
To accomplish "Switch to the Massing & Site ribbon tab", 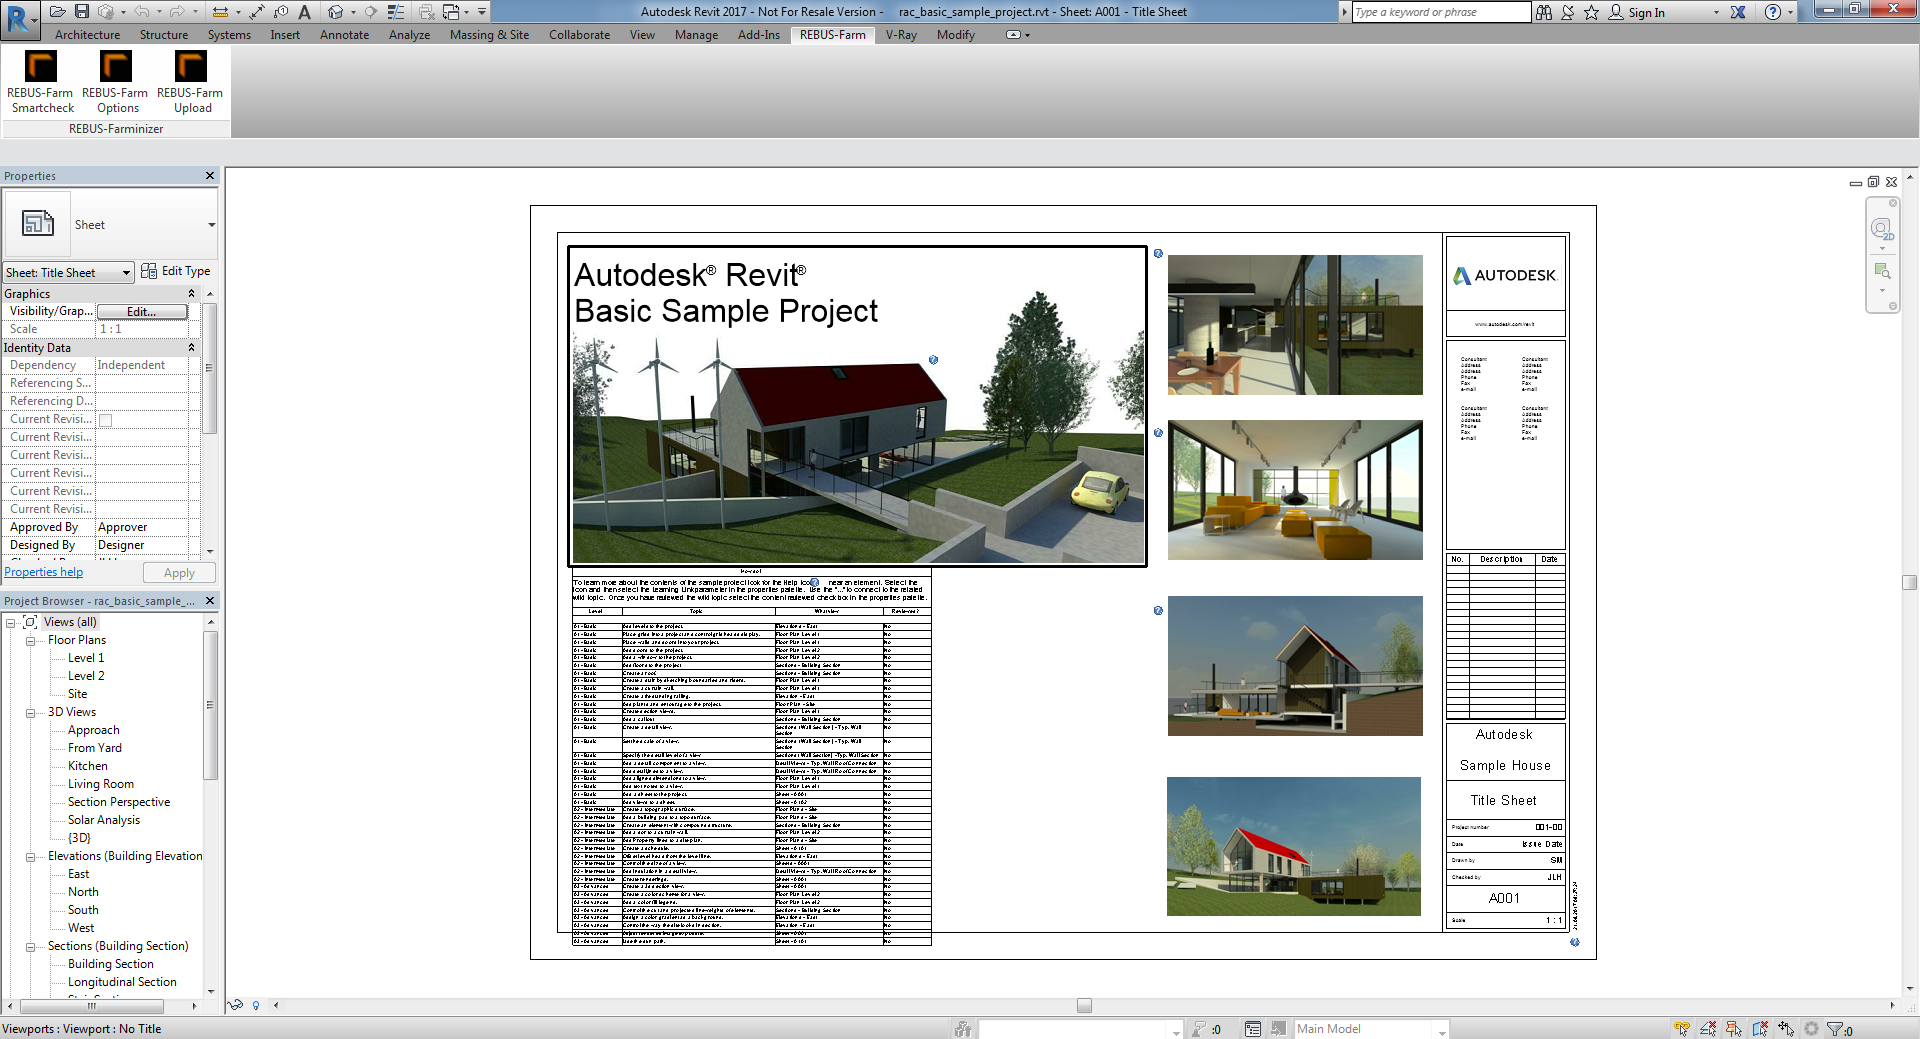I will (489, 35).
